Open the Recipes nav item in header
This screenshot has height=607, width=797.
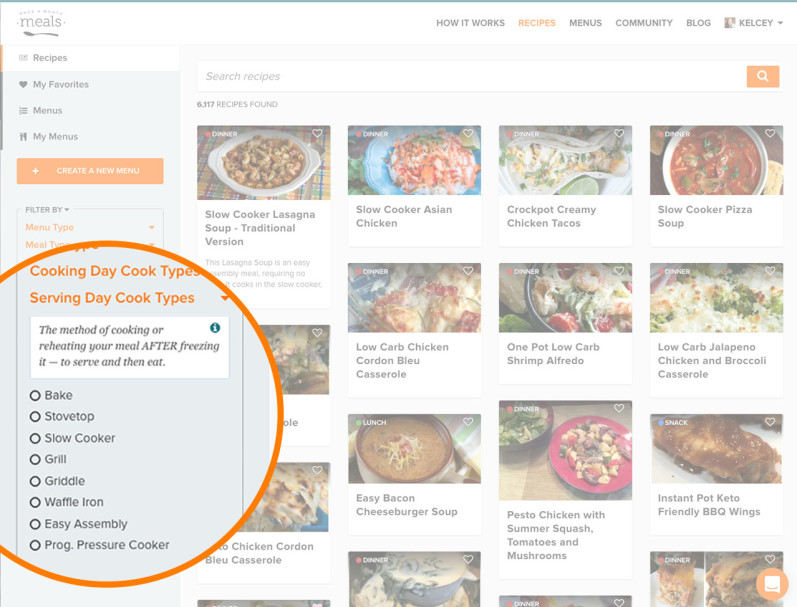tap(537, 23)
